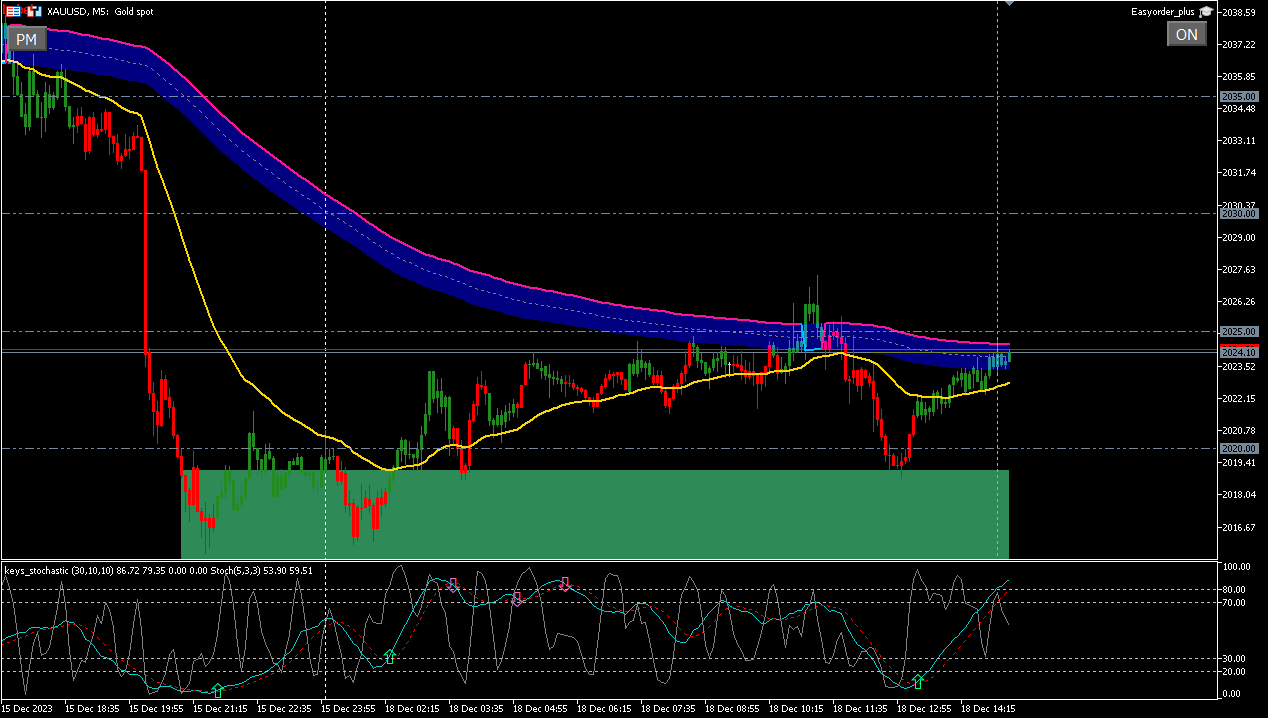This screenshot has width=1268, height=718.
Task: Select the green support zone rectangle
Action: (x=594, y=514)
